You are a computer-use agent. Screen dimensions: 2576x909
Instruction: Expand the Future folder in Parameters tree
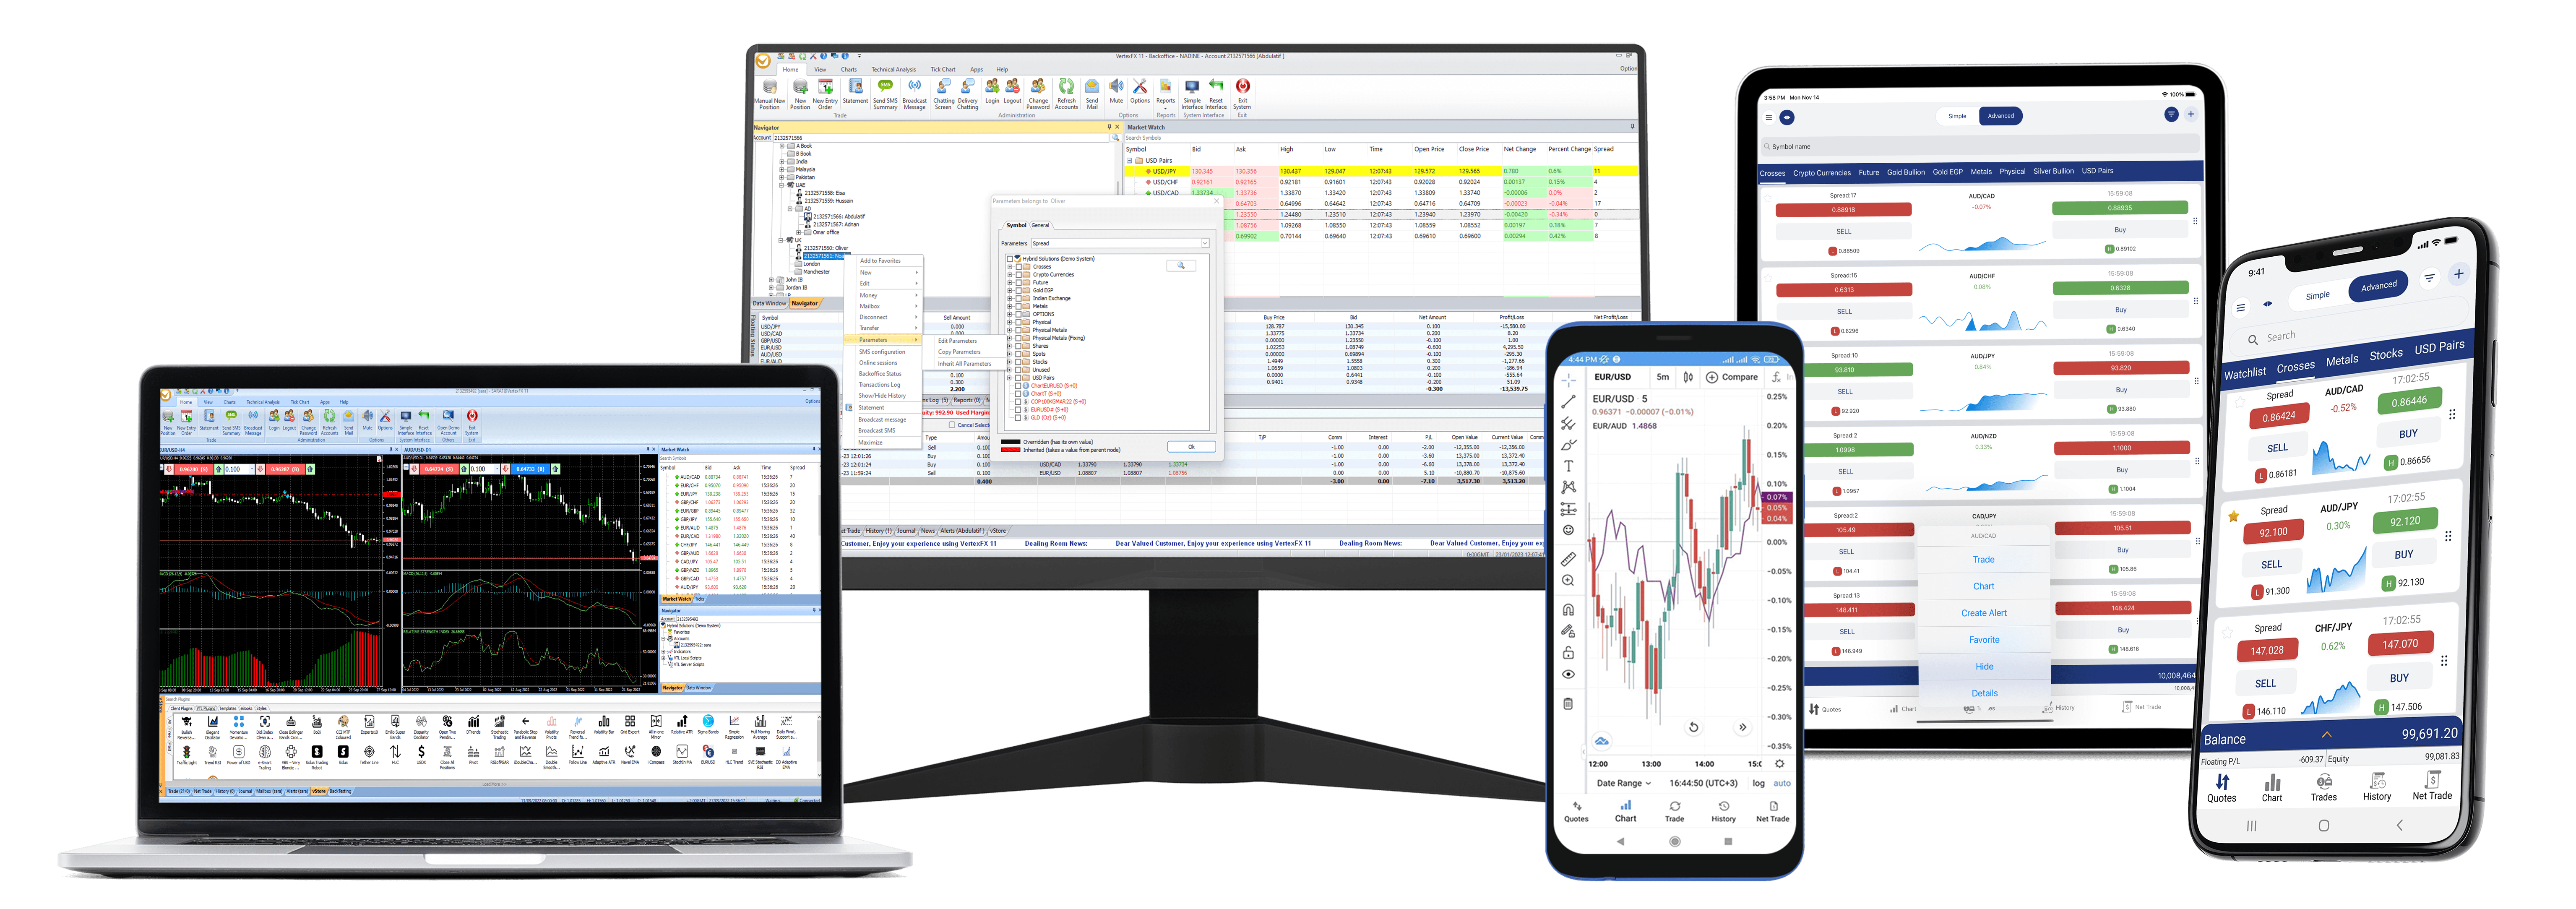pos(1011,283)
